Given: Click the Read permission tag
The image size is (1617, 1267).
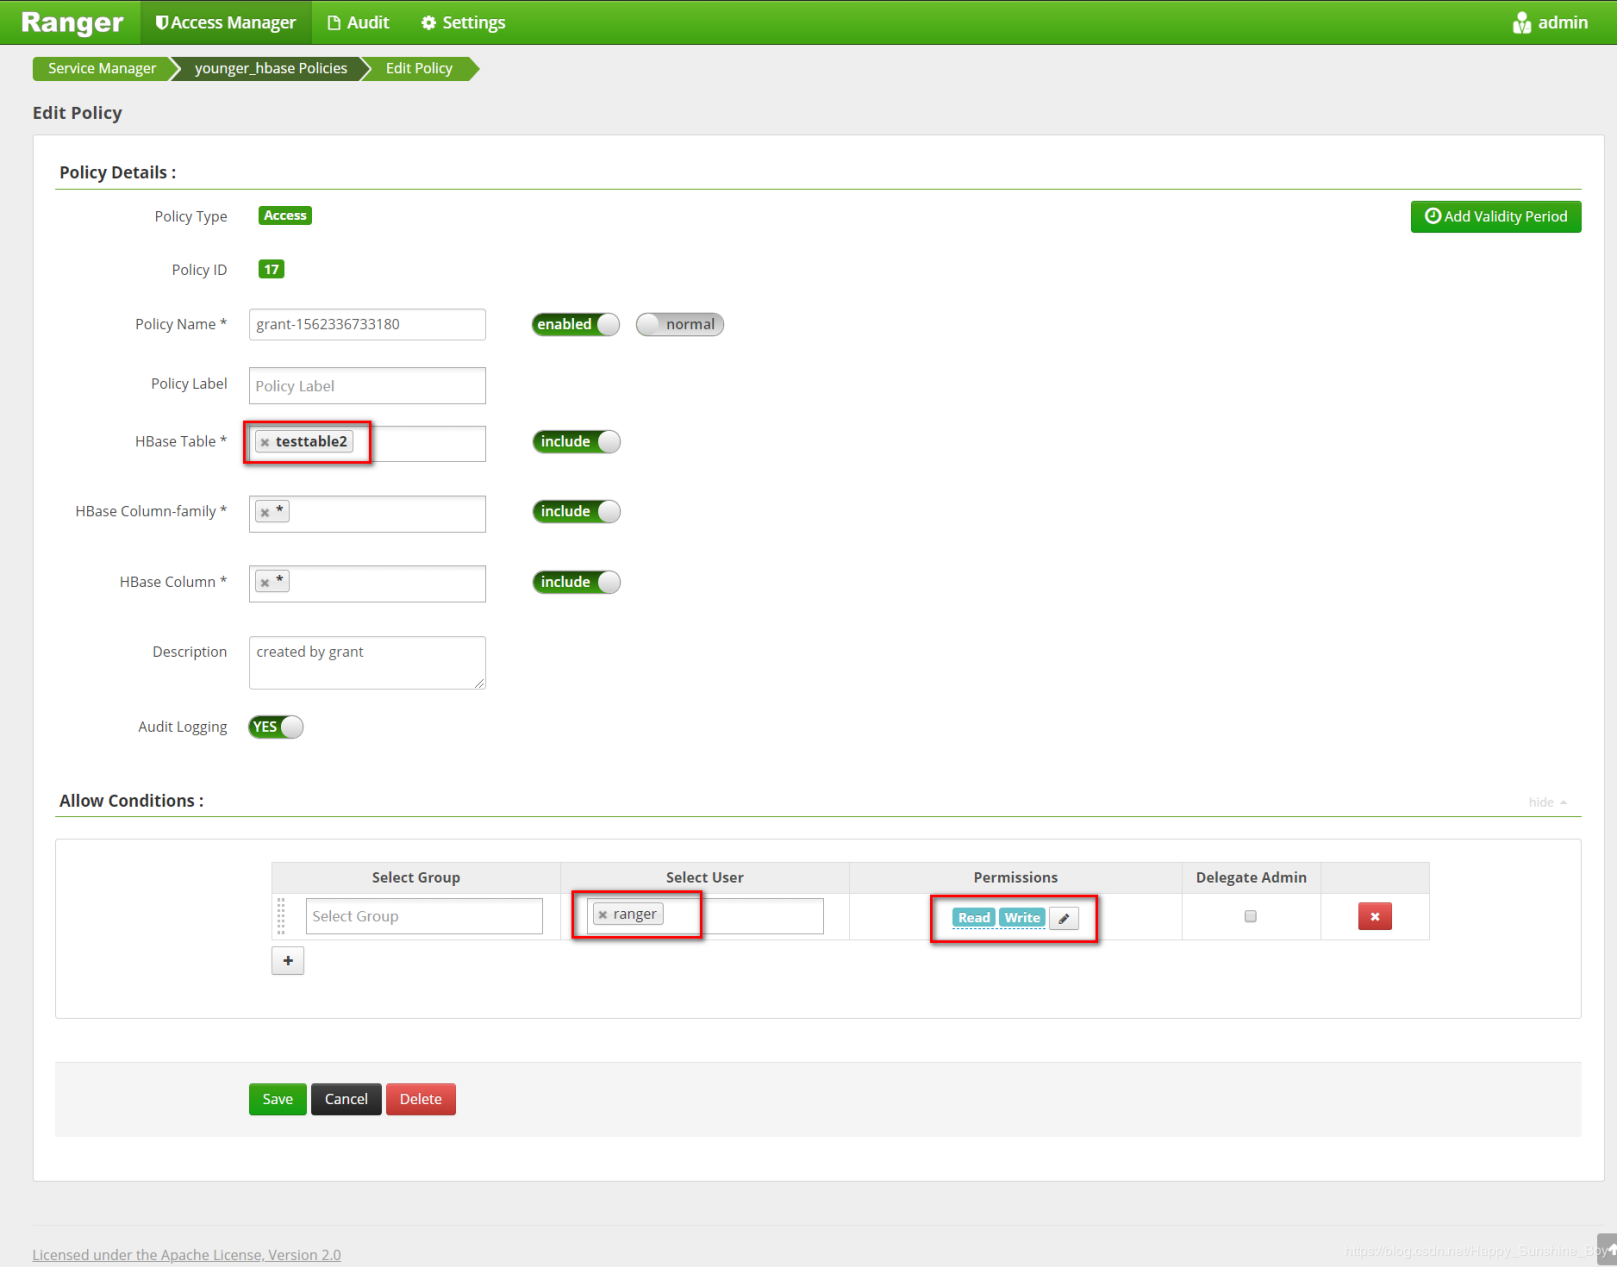Looking at the screenshot, I should [x=974, y=917].
